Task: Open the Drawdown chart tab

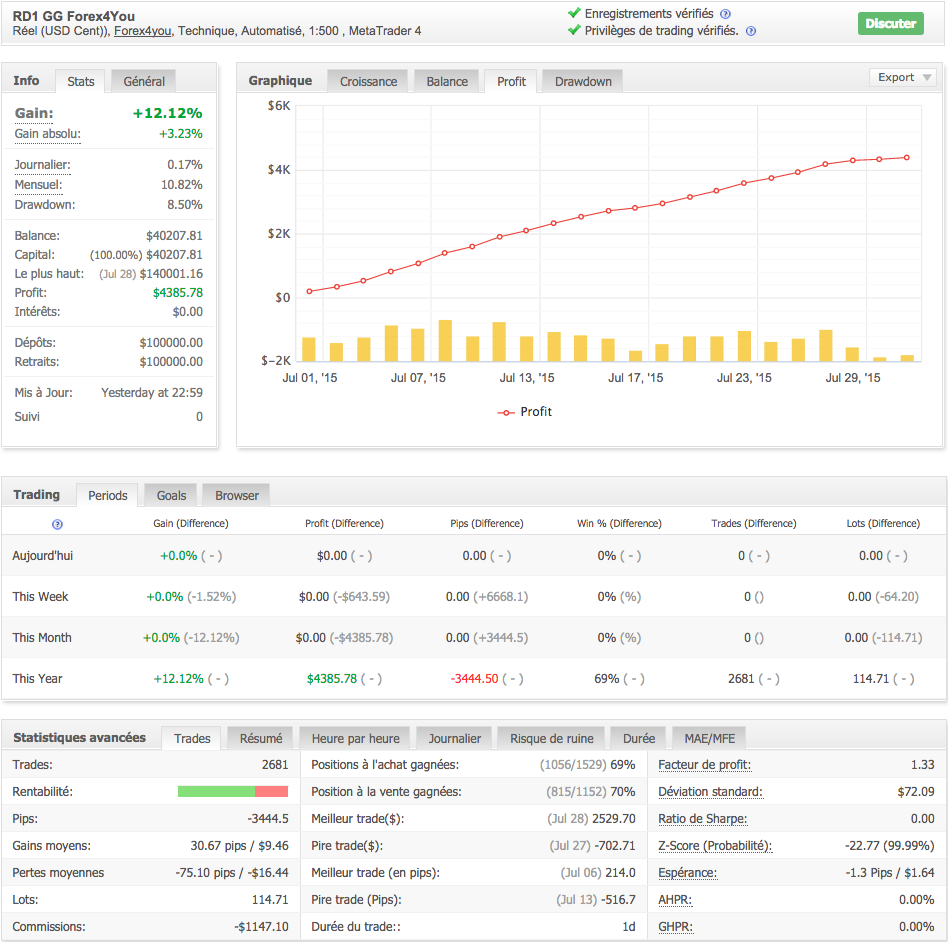Action: [583, 82]
